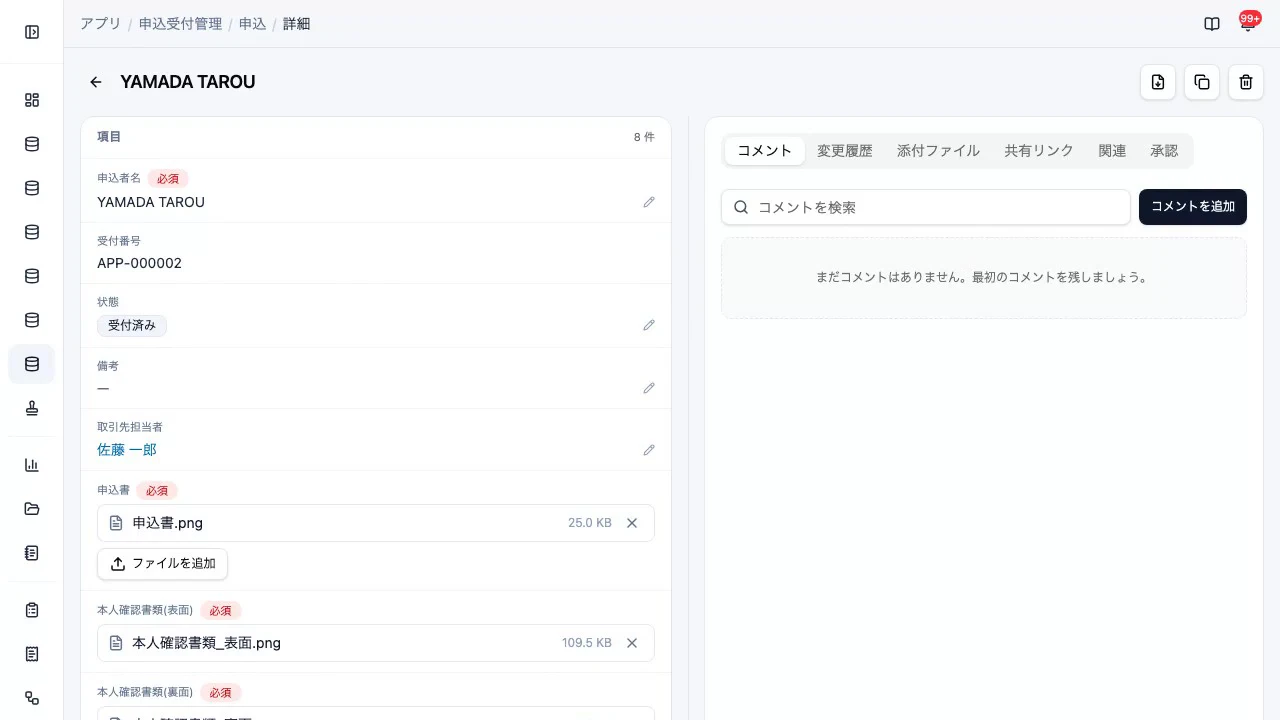Image resolution: width=1280 pixels, height=720 pixels.
Task: Switch to the コメント tab
Action: 765,151
